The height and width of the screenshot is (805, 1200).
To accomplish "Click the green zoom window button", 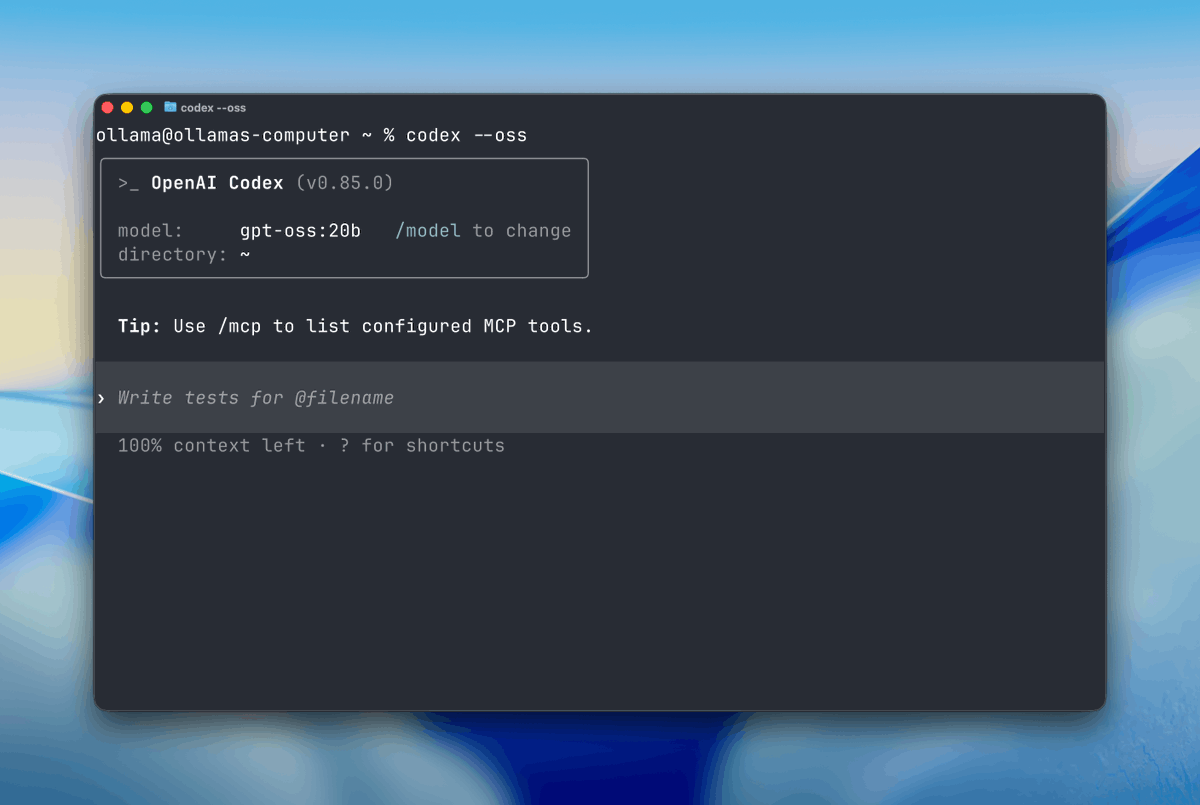I will [x=146, y=107].
